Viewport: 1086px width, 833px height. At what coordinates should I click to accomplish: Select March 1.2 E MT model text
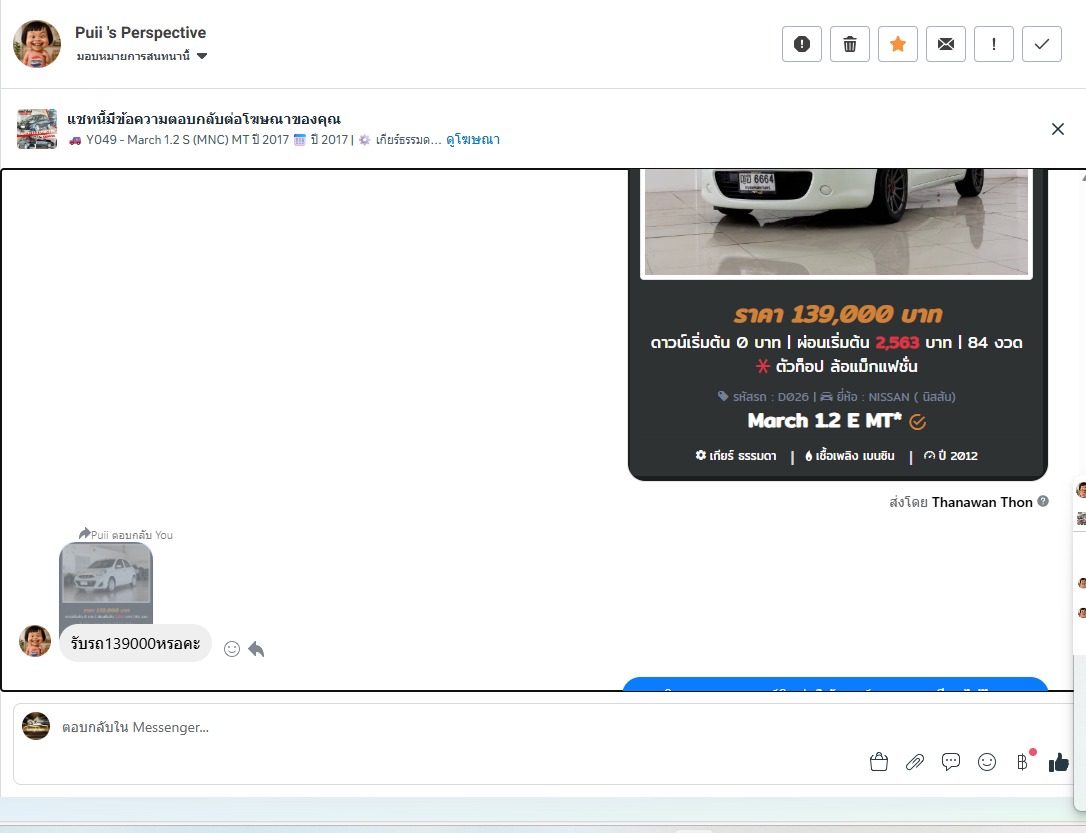pyautogui.click(x=824, y=420)
